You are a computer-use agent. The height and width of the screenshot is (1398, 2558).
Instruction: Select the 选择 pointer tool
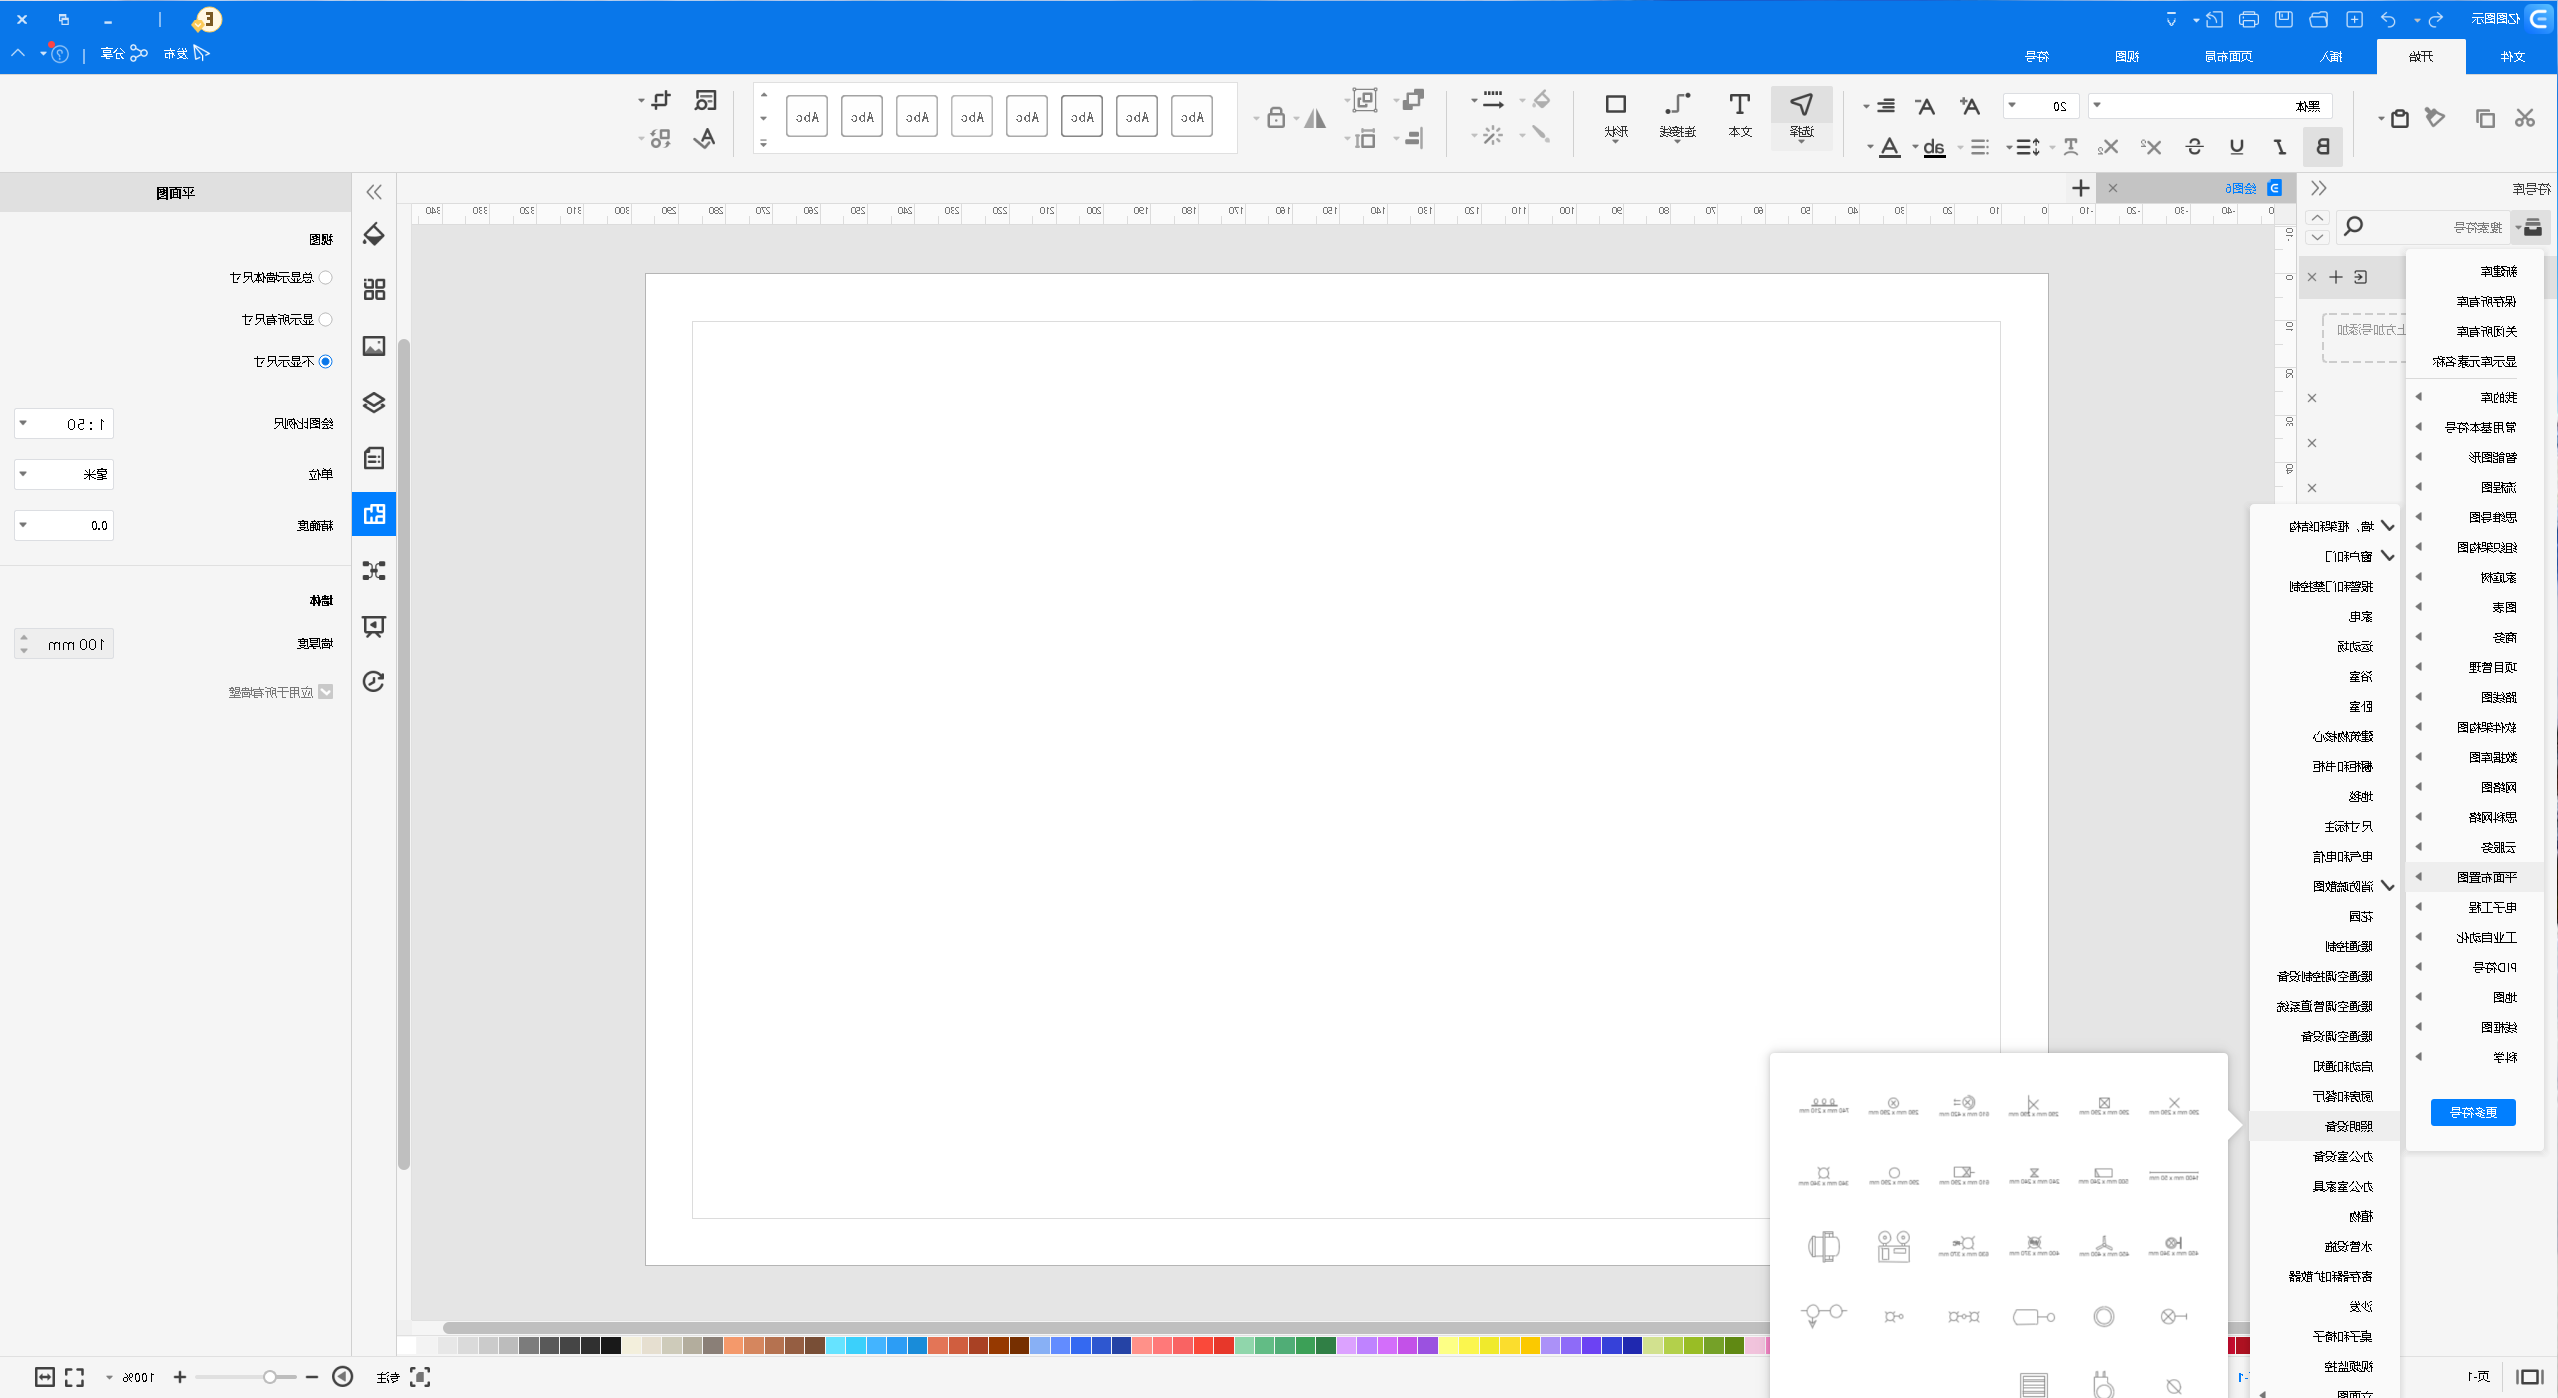[1801, 116]
